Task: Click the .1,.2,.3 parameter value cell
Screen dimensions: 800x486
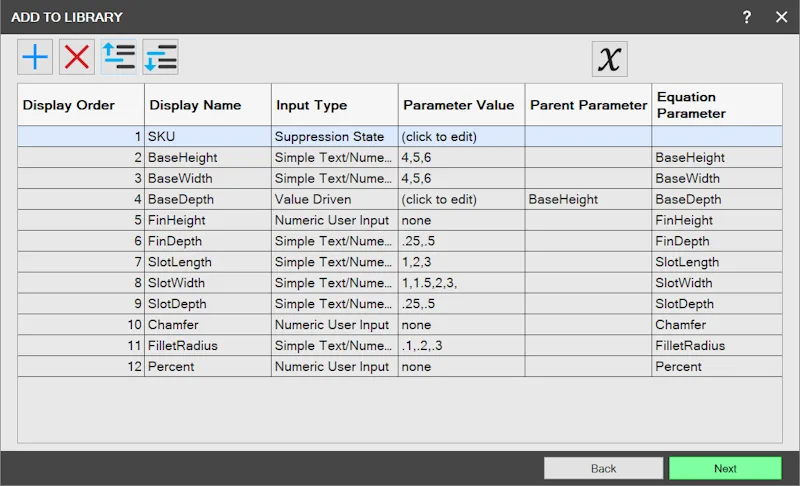Action: point(461,346)
